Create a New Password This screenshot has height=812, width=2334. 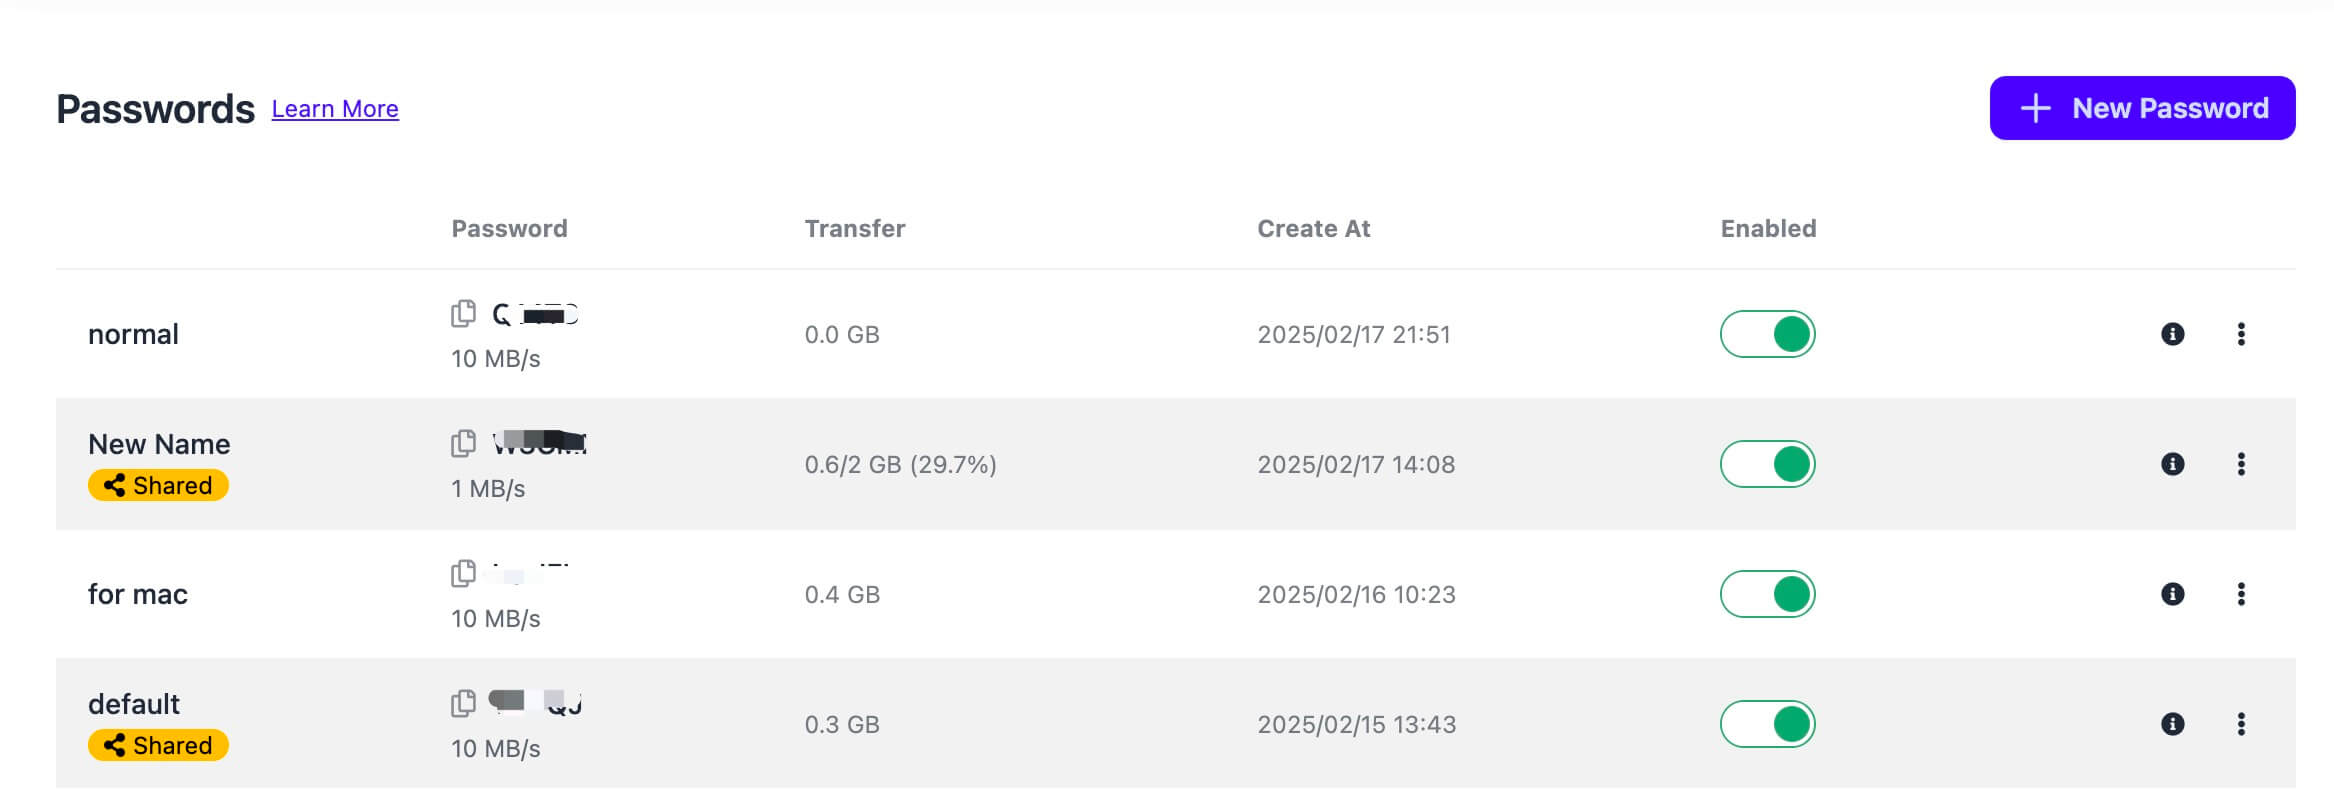pyautogui.click(x=2143, y=108)
